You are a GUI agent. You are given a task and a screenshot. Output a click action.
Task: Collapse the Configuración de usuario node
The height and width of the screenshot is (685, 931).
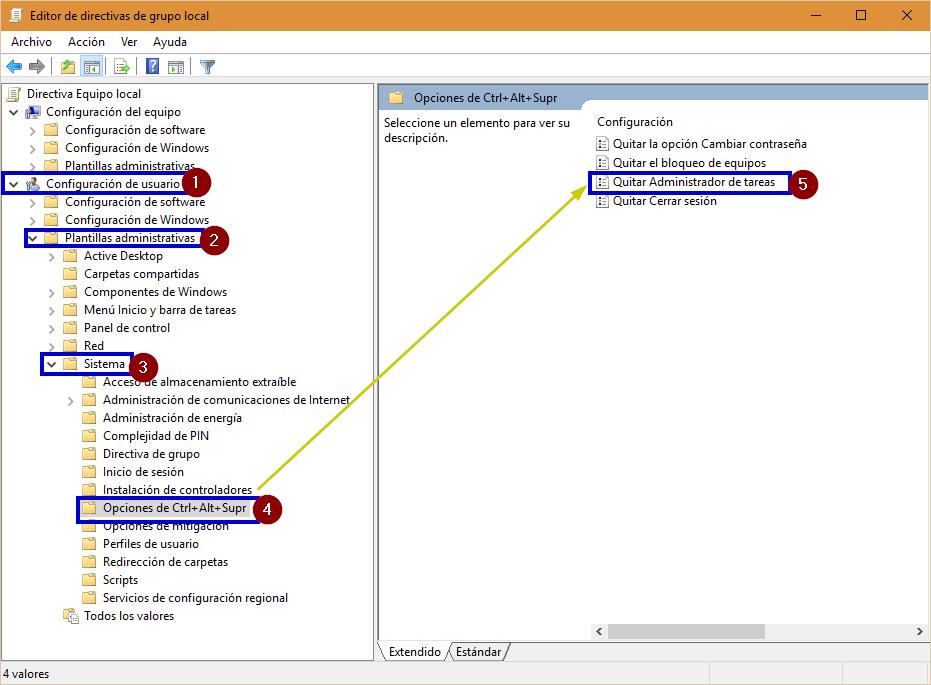(14, 184)
